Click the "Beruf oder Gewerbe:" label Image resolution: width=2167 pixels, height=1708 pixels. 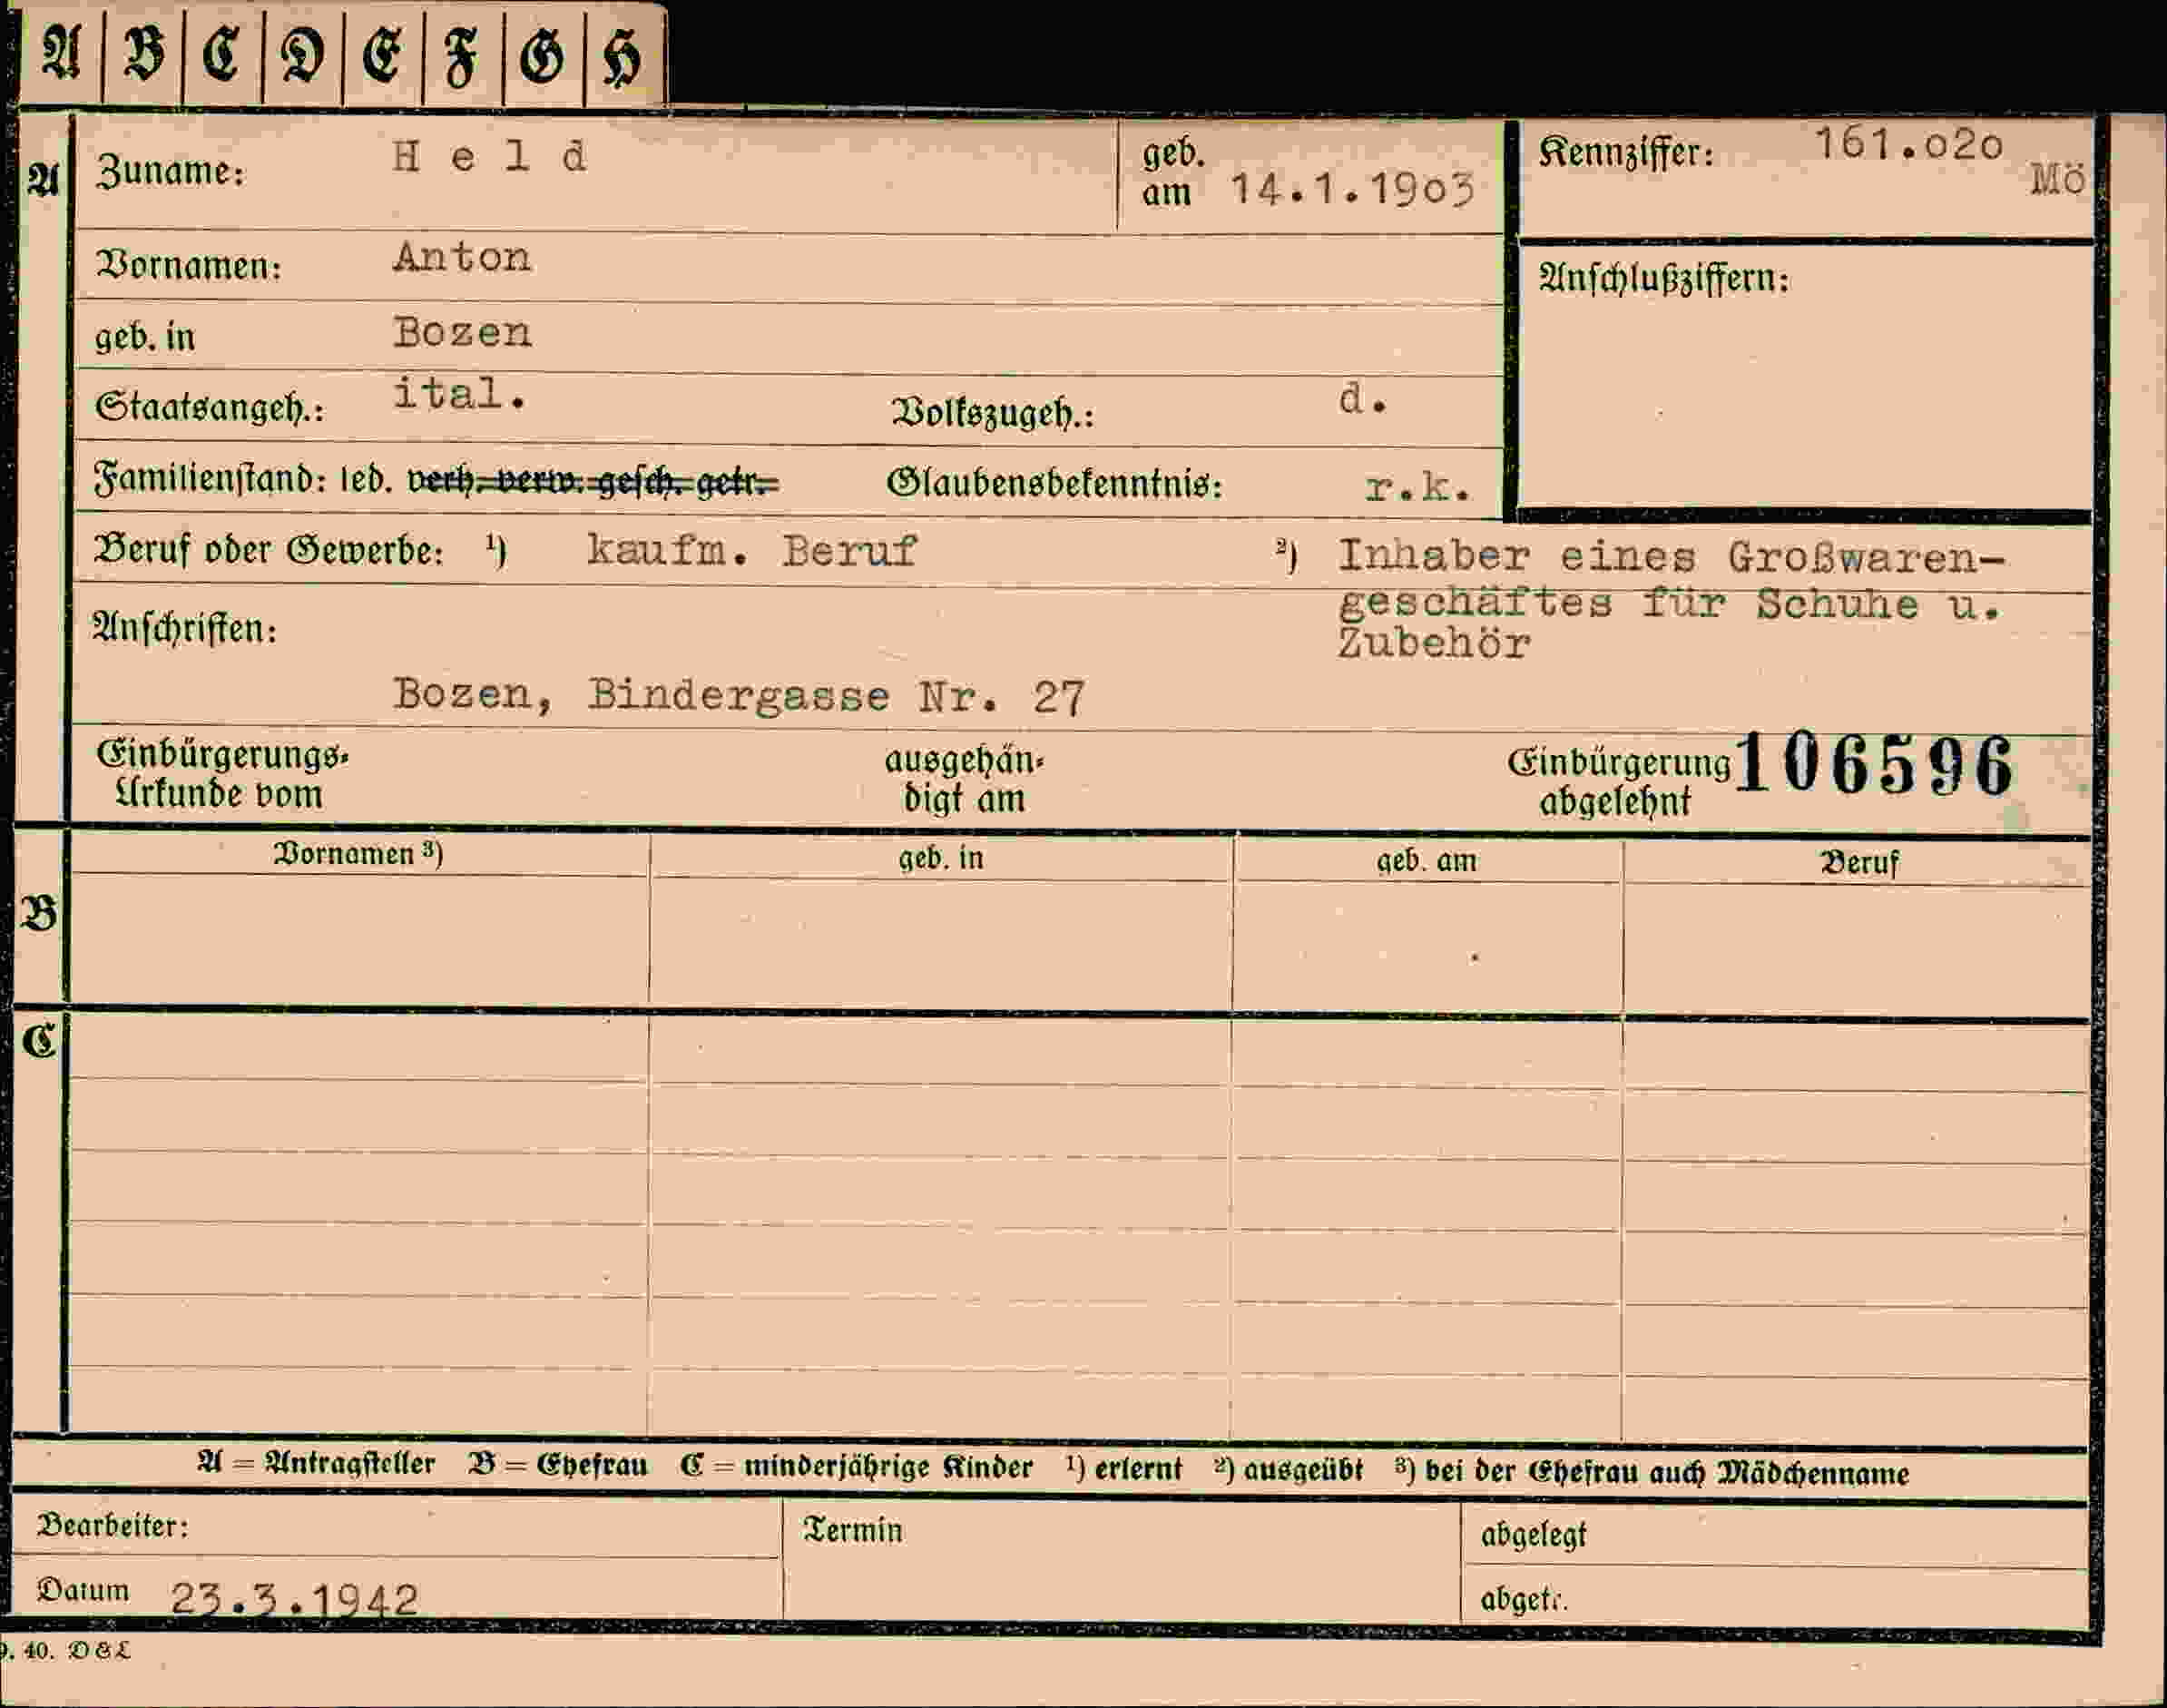268,550
